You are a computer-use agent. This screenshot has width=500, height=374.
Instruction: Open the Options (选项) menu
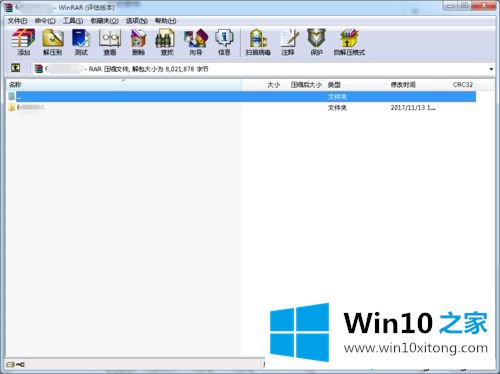(x=137, y=21)
